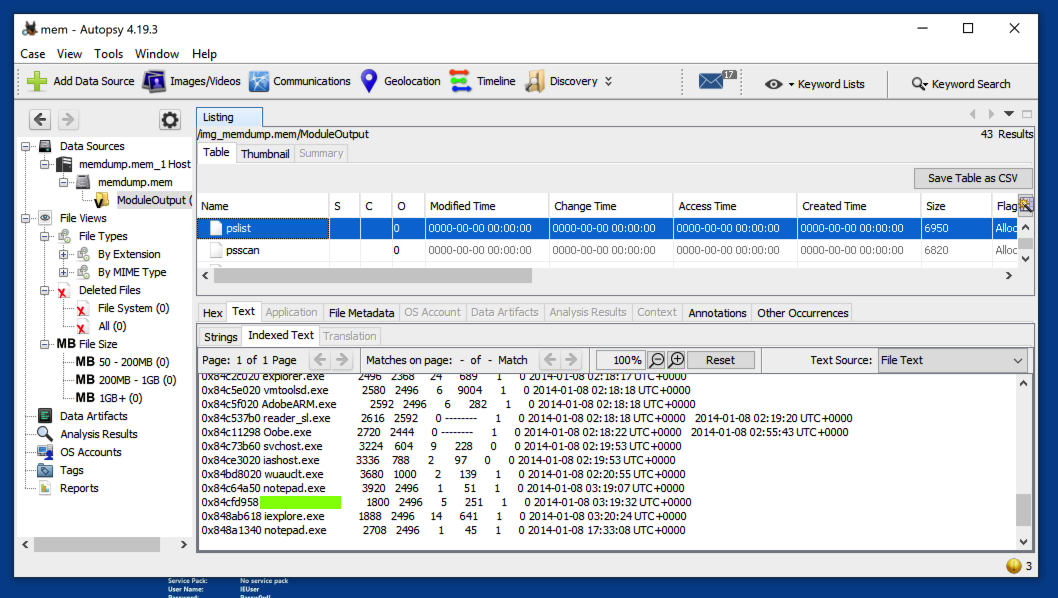Open the Timeline analysis tool
Viewport: 1058px width, 598px height.
[x=482, y=81]
